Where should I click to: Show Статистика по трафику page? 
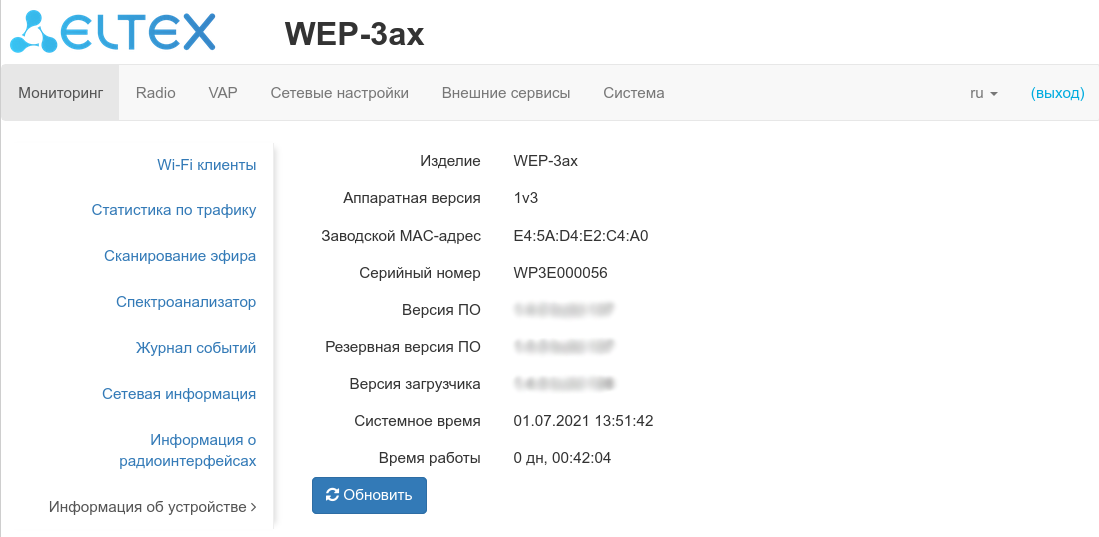174,210
